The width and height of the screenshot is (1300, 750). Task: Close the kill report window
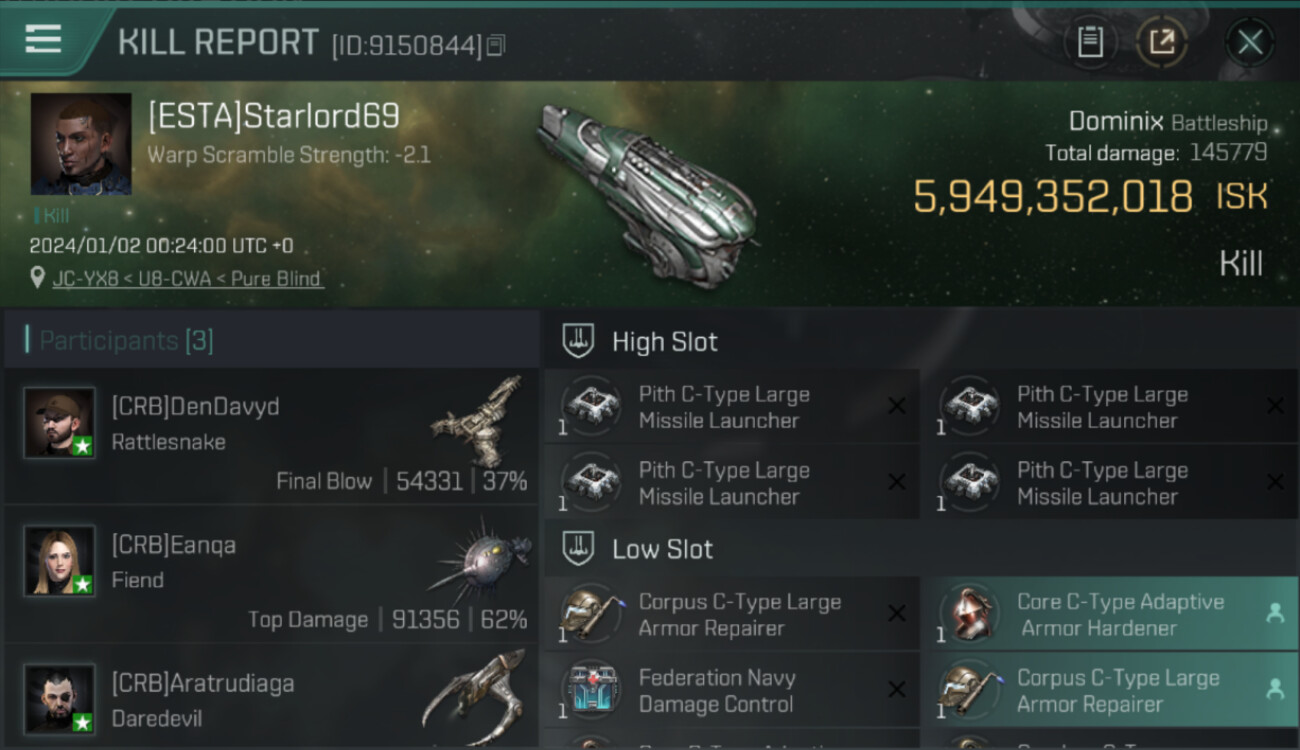tap(1250, 42)
